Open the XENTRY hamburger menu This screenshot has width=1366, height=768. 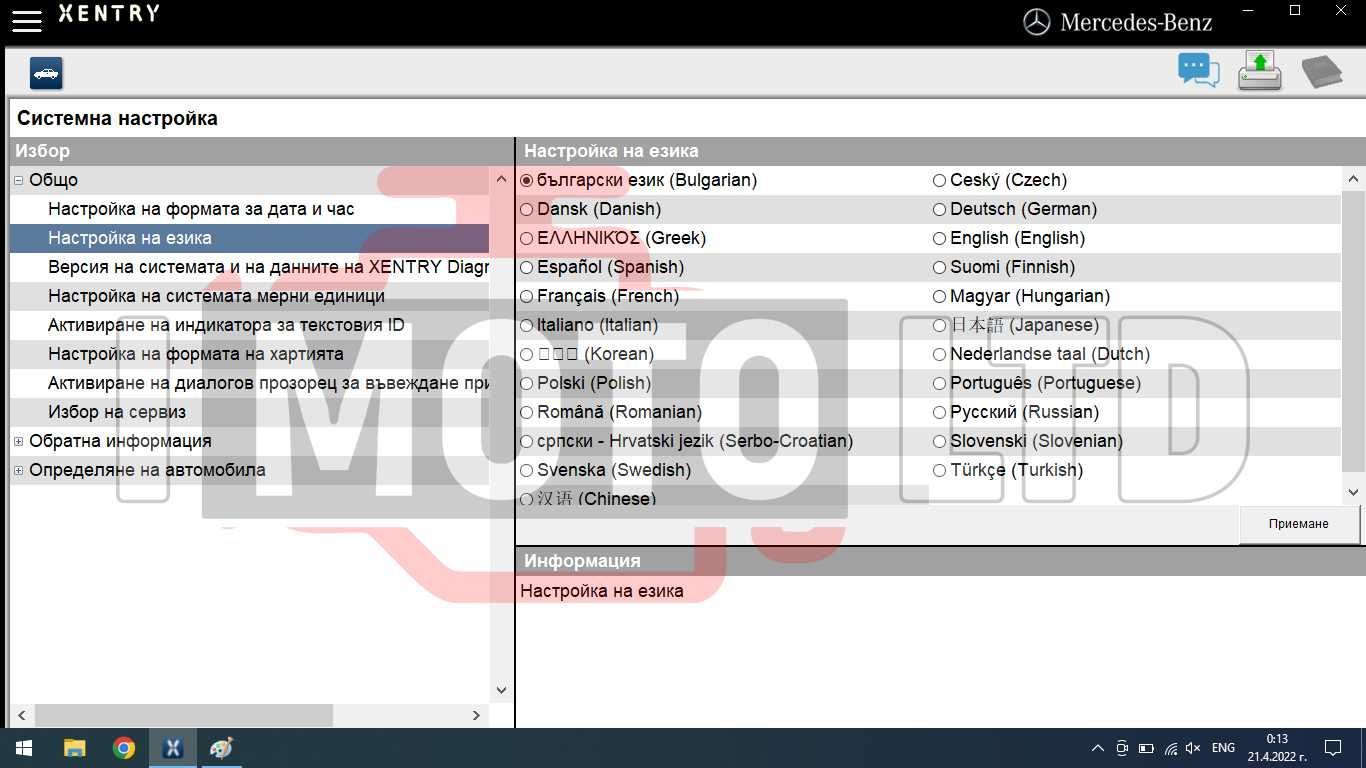point(27,20)
